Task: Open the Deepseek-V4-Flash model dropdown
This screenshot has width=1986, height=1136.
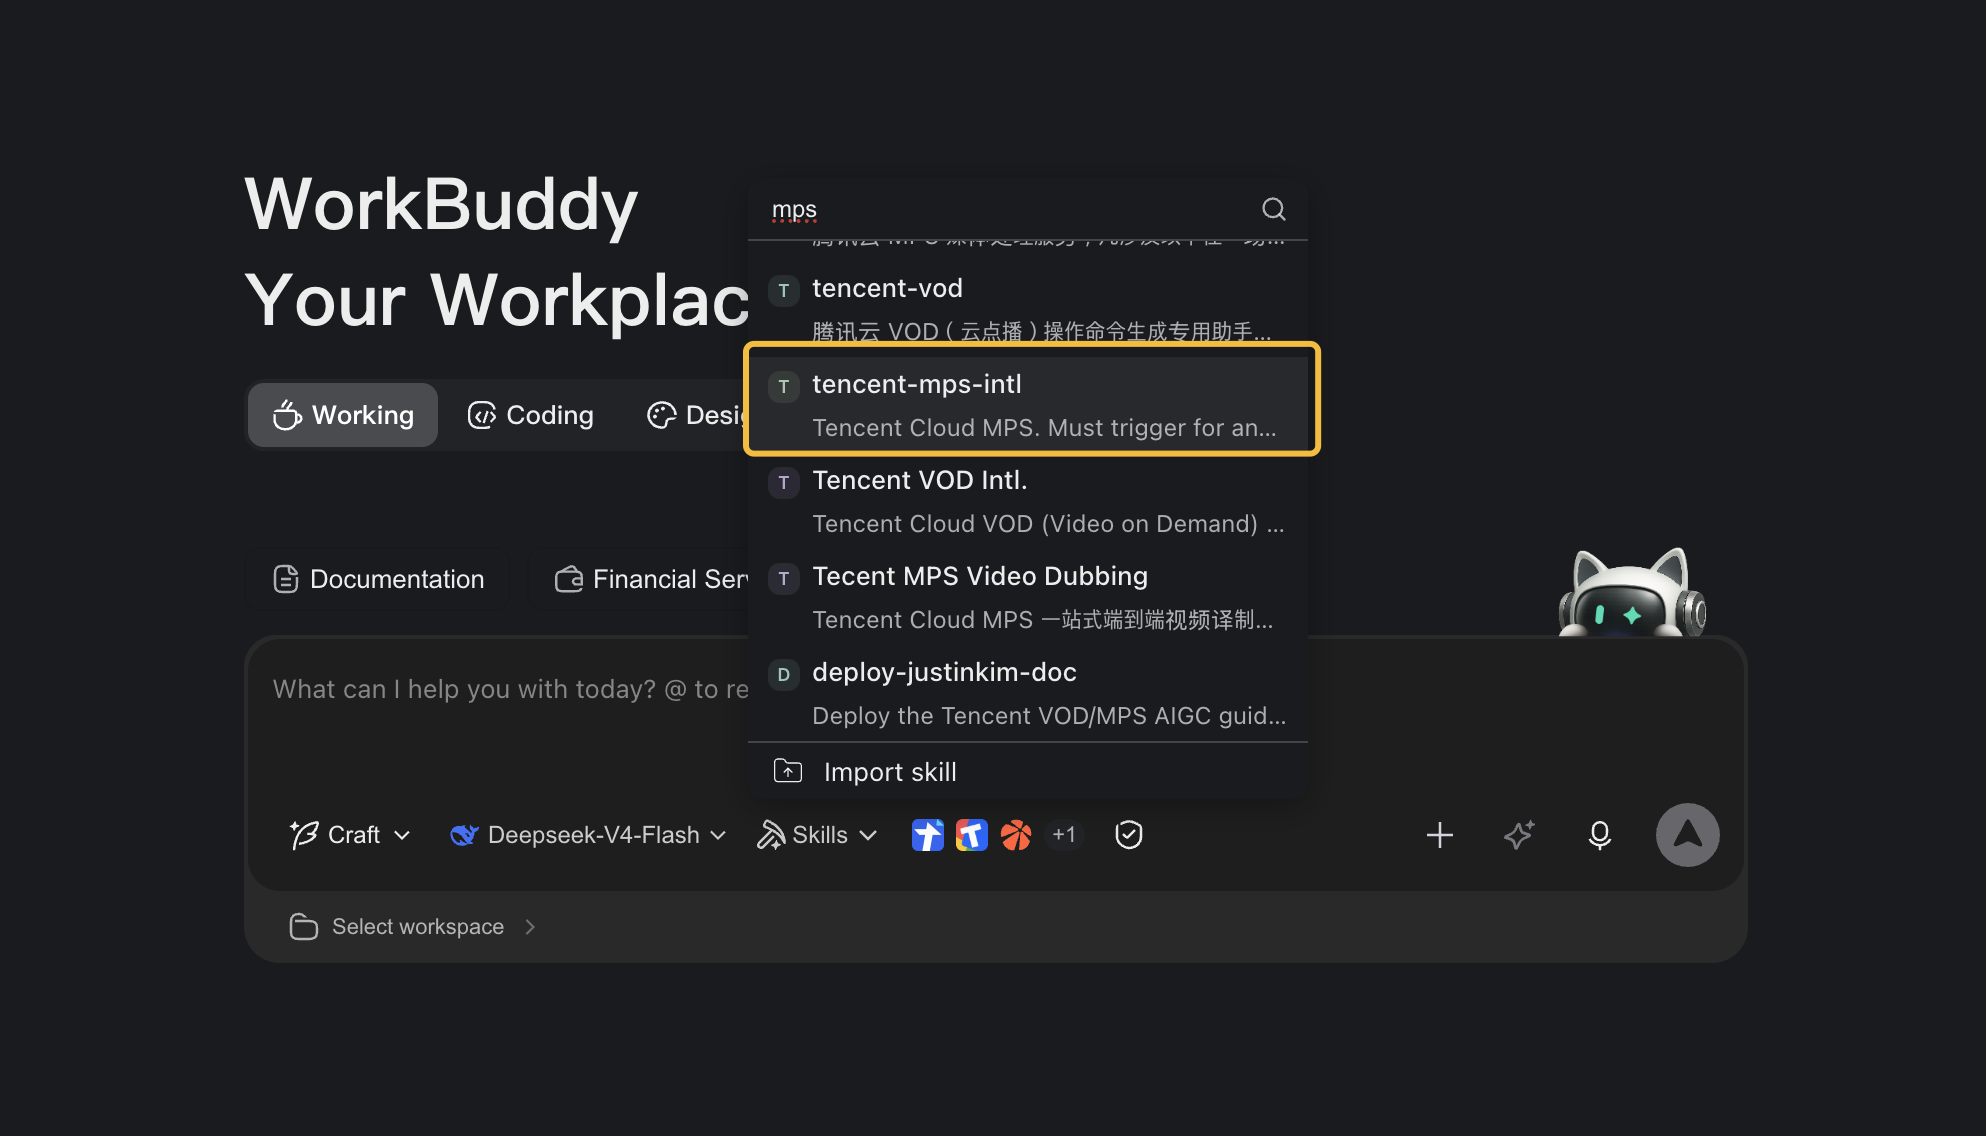Action: [x=588, y=835]
